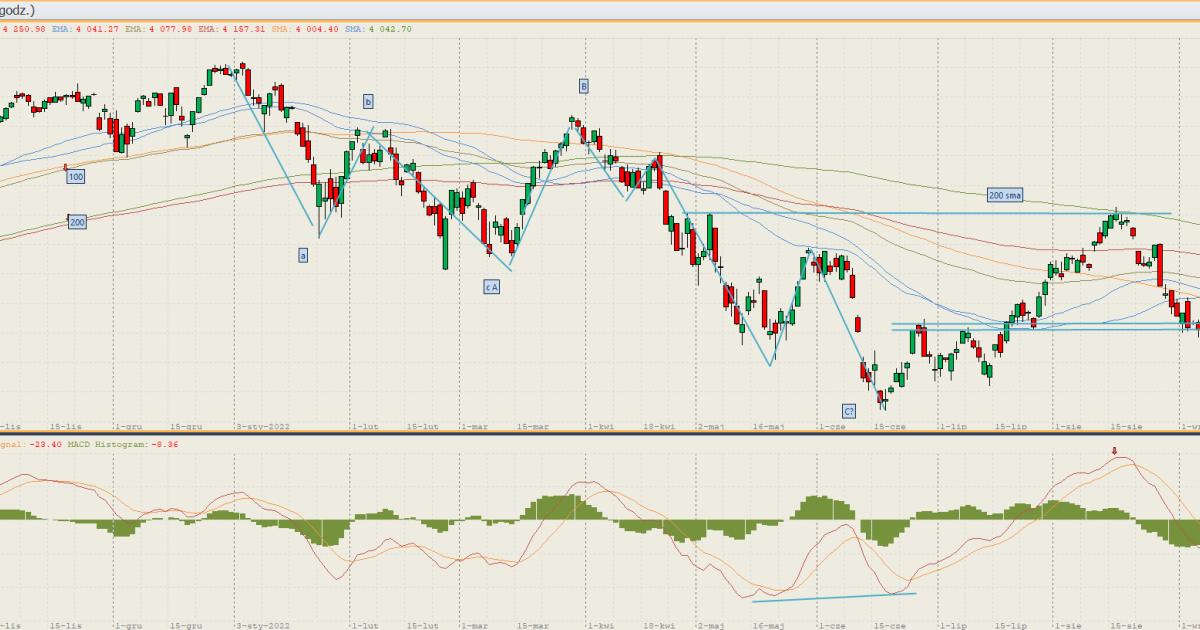
Task: Click the '15-cze' date on price axis
Action: pos(888,427)
